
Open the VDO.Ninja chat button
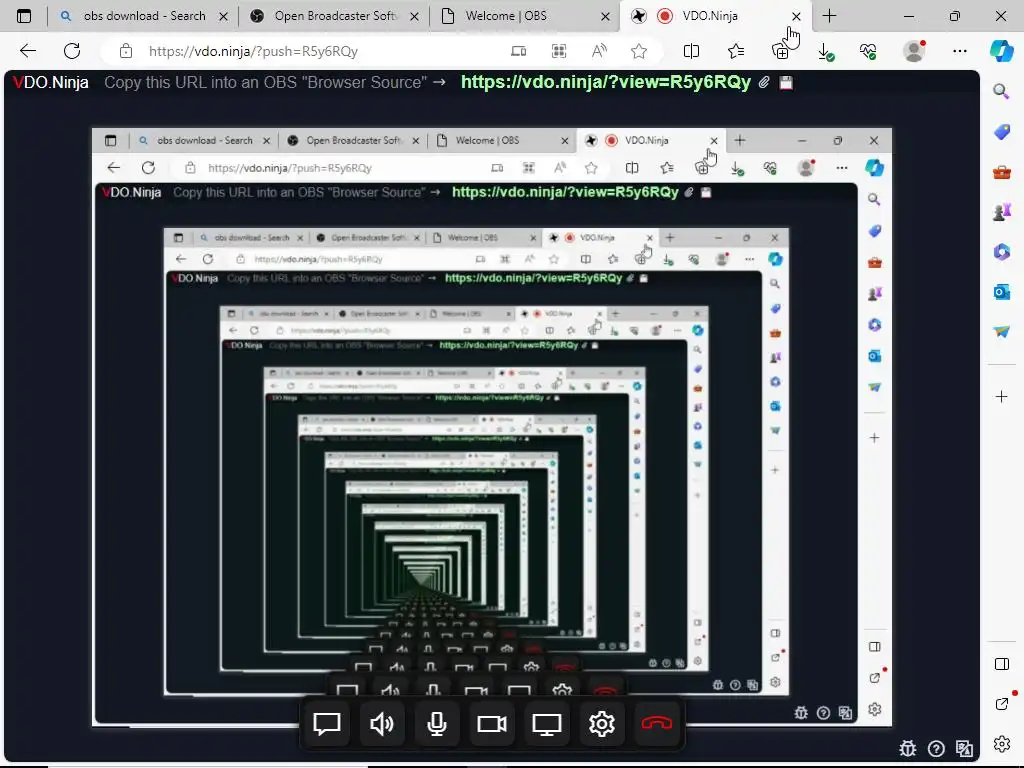tap(327, 724)
